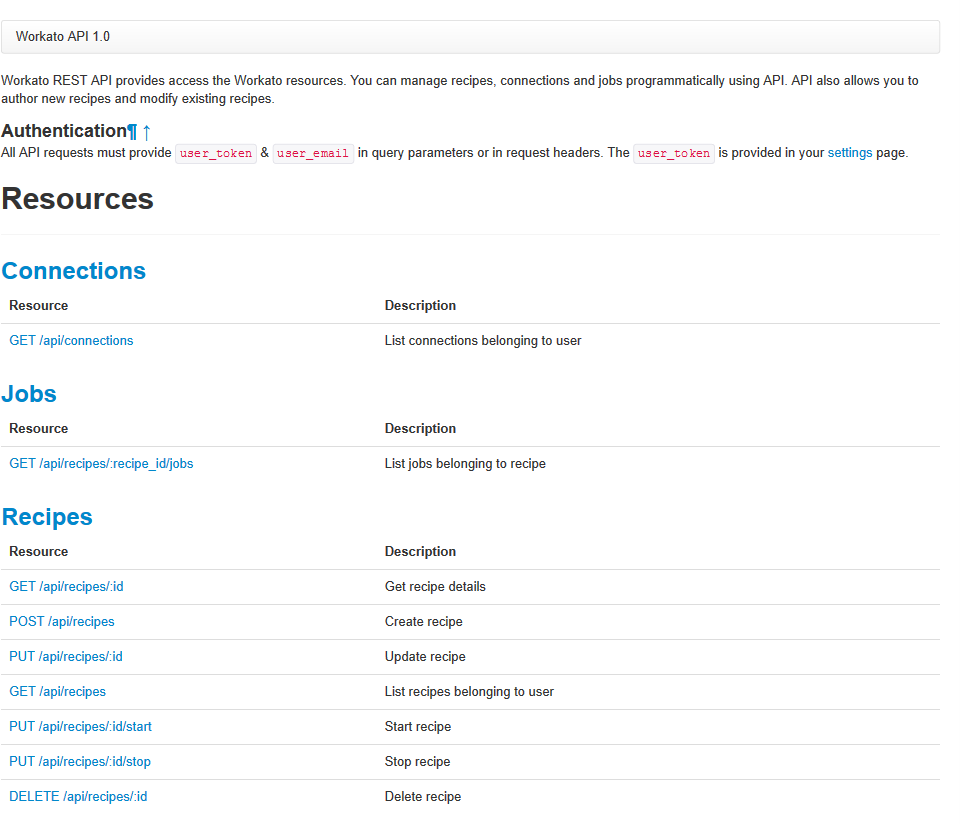Image resolution: width=960 pixels, height=824 pixels.
Task: Open PUT /api/recipes/:id/start resource
Action: click(x=80, y=726)
